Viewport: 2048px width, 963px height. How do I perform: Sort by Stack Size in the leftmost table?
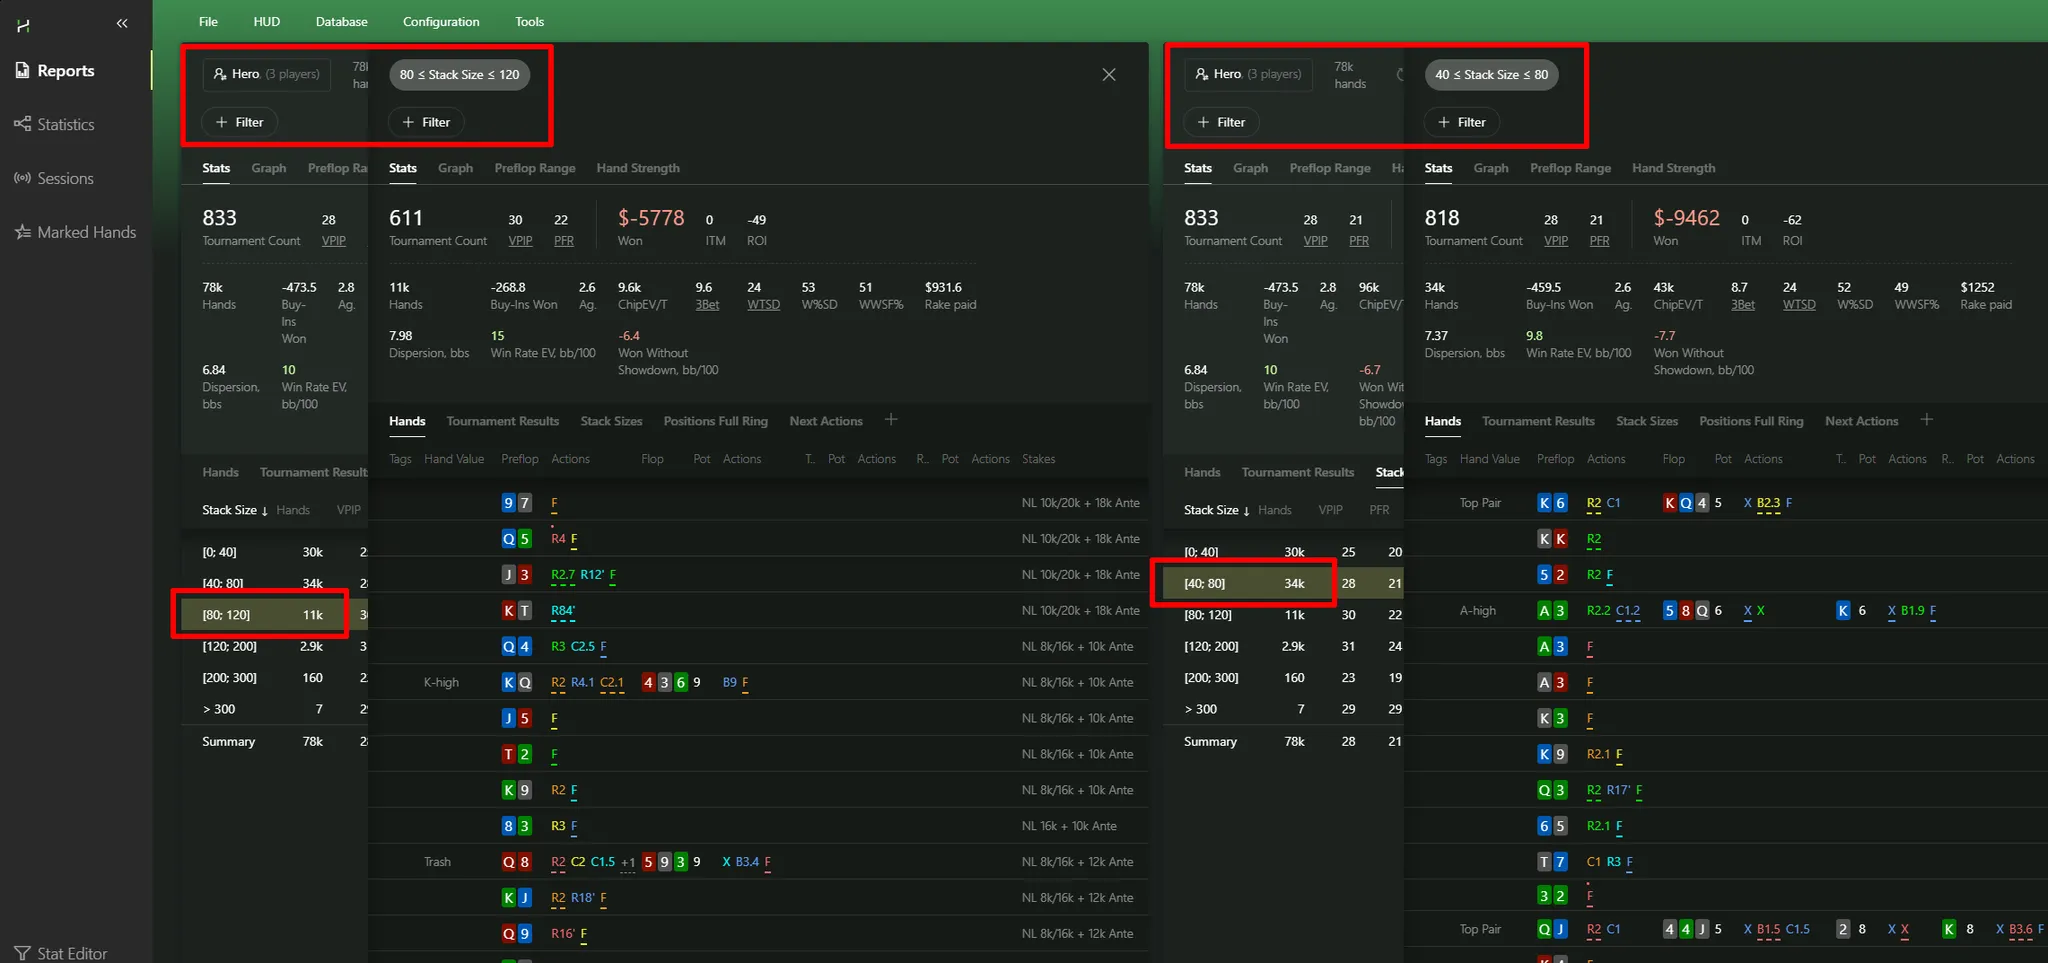pyautogui.click(x=234, y=510)
